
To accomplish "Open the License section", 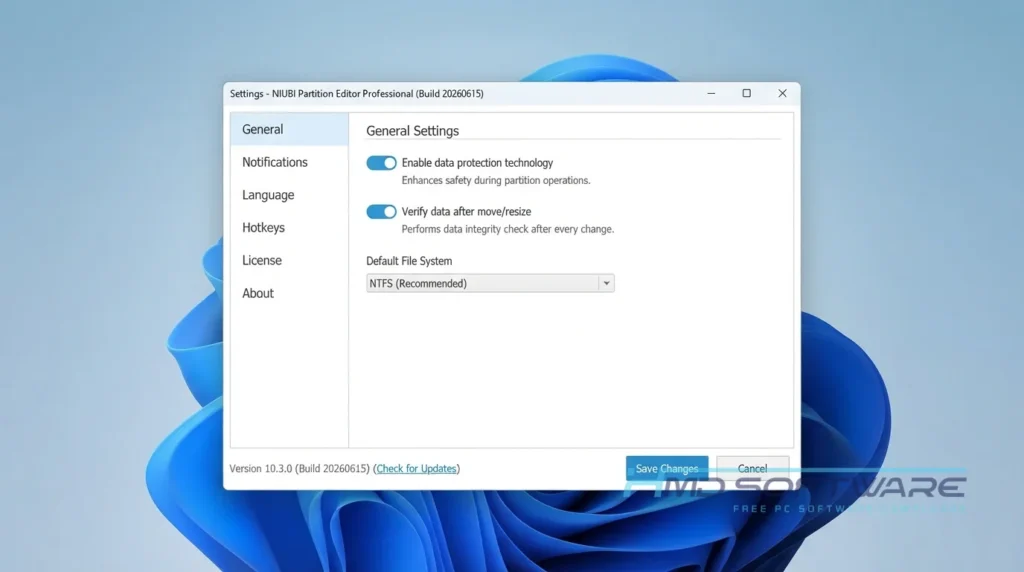I will tap(289, 260).
